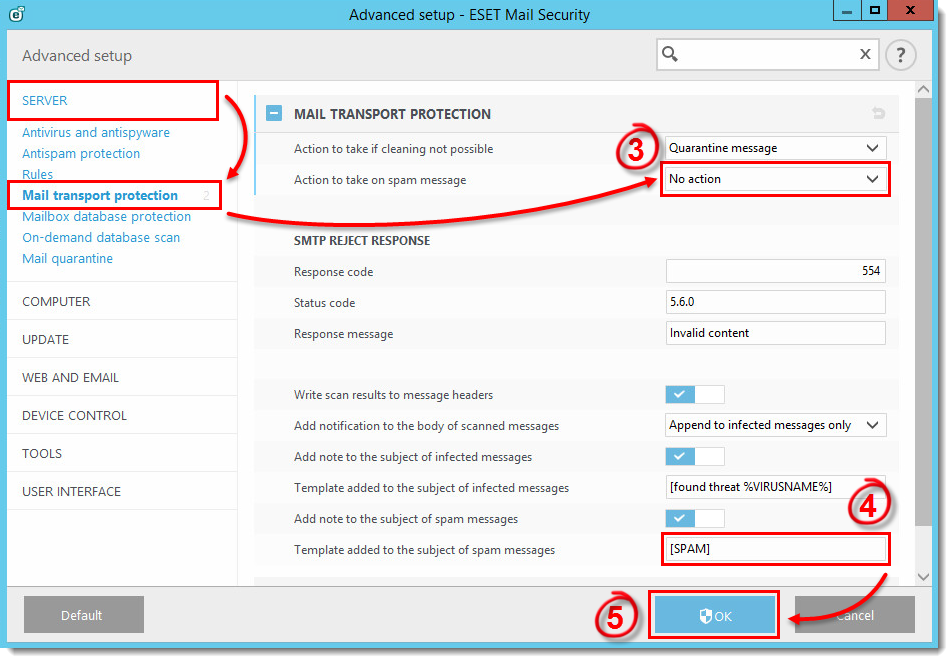Click the search magnifier icon
Image resolution: width=947 pixels, height=657 pixels.
click(x=670, y=55)
